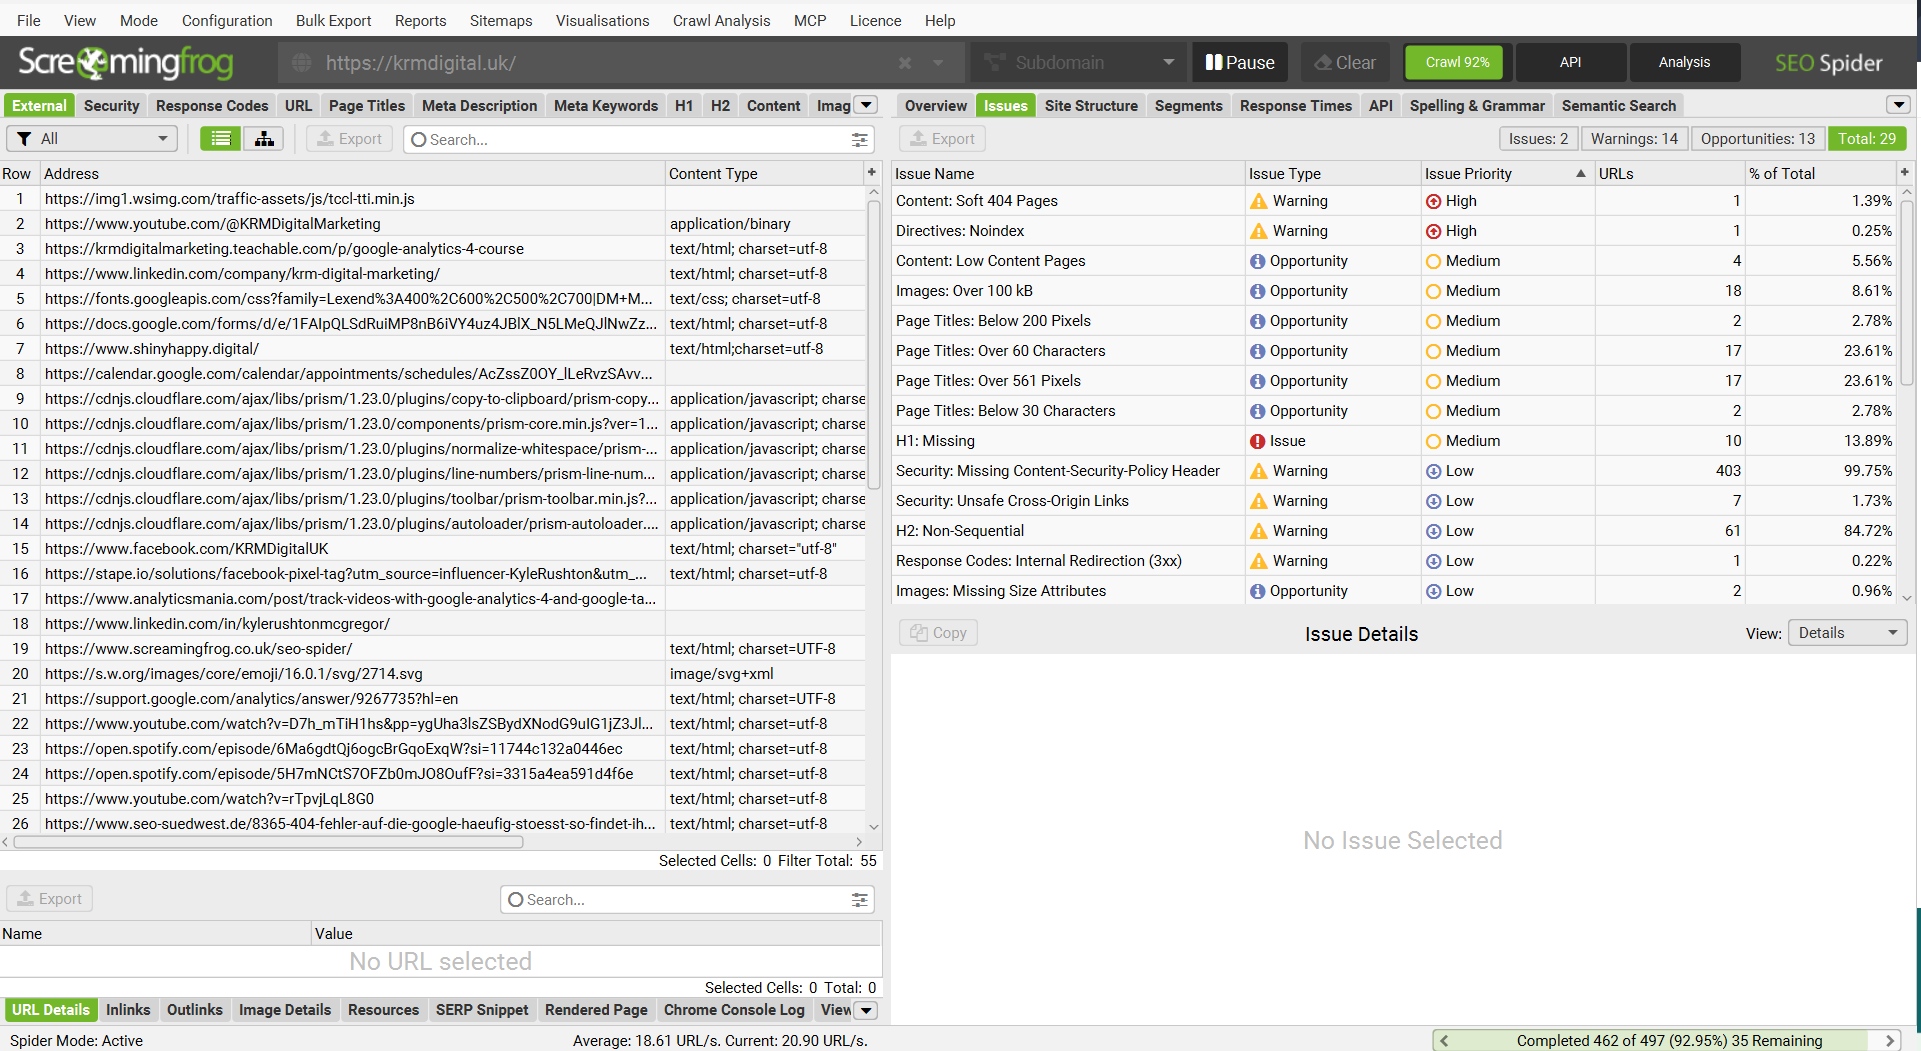This screenshot has height=1051, width=1921.
Task: Click the globe icon in the URL bar
Action: pos(301,63)
